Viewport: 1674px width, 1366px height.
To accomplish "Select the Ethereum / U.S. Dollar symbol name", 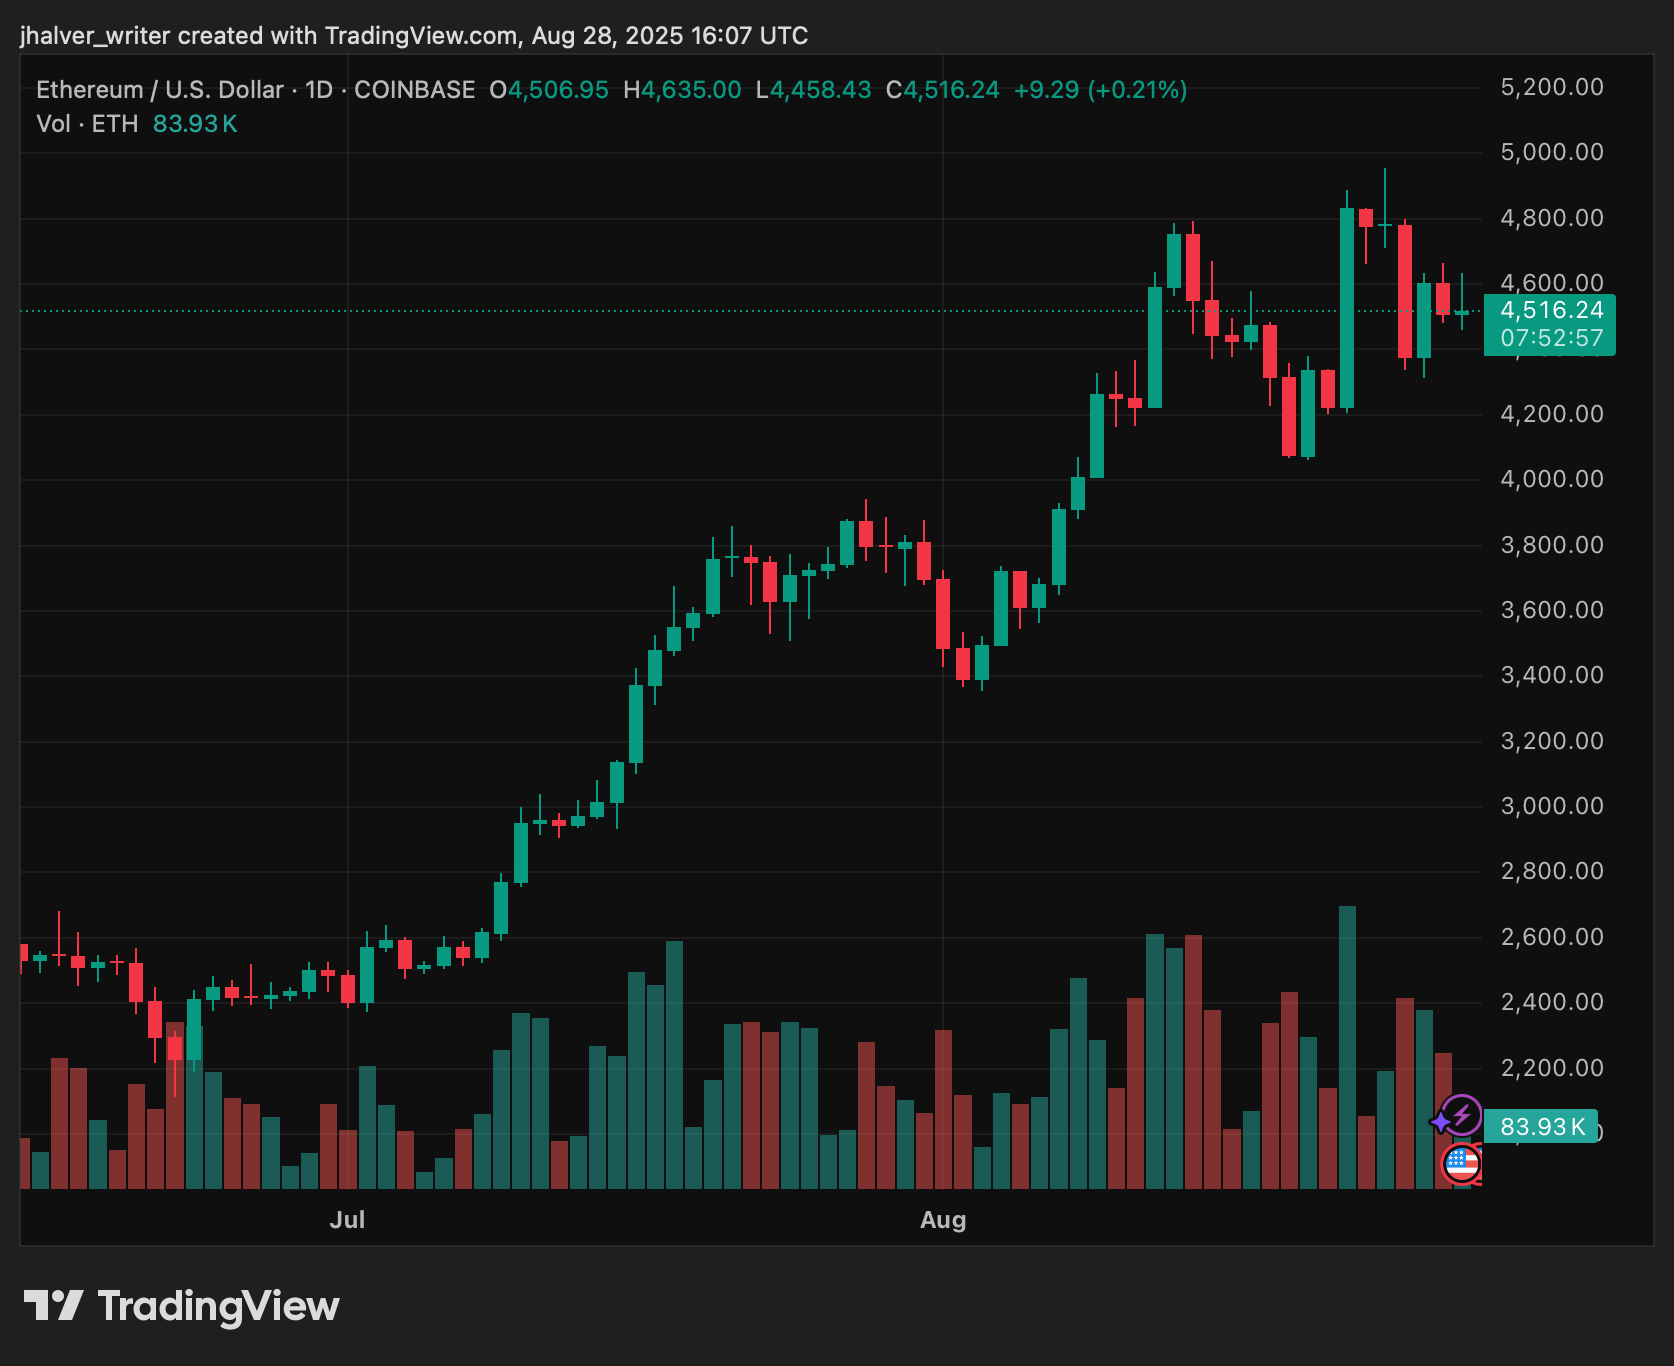I will (x=158, y=89).
